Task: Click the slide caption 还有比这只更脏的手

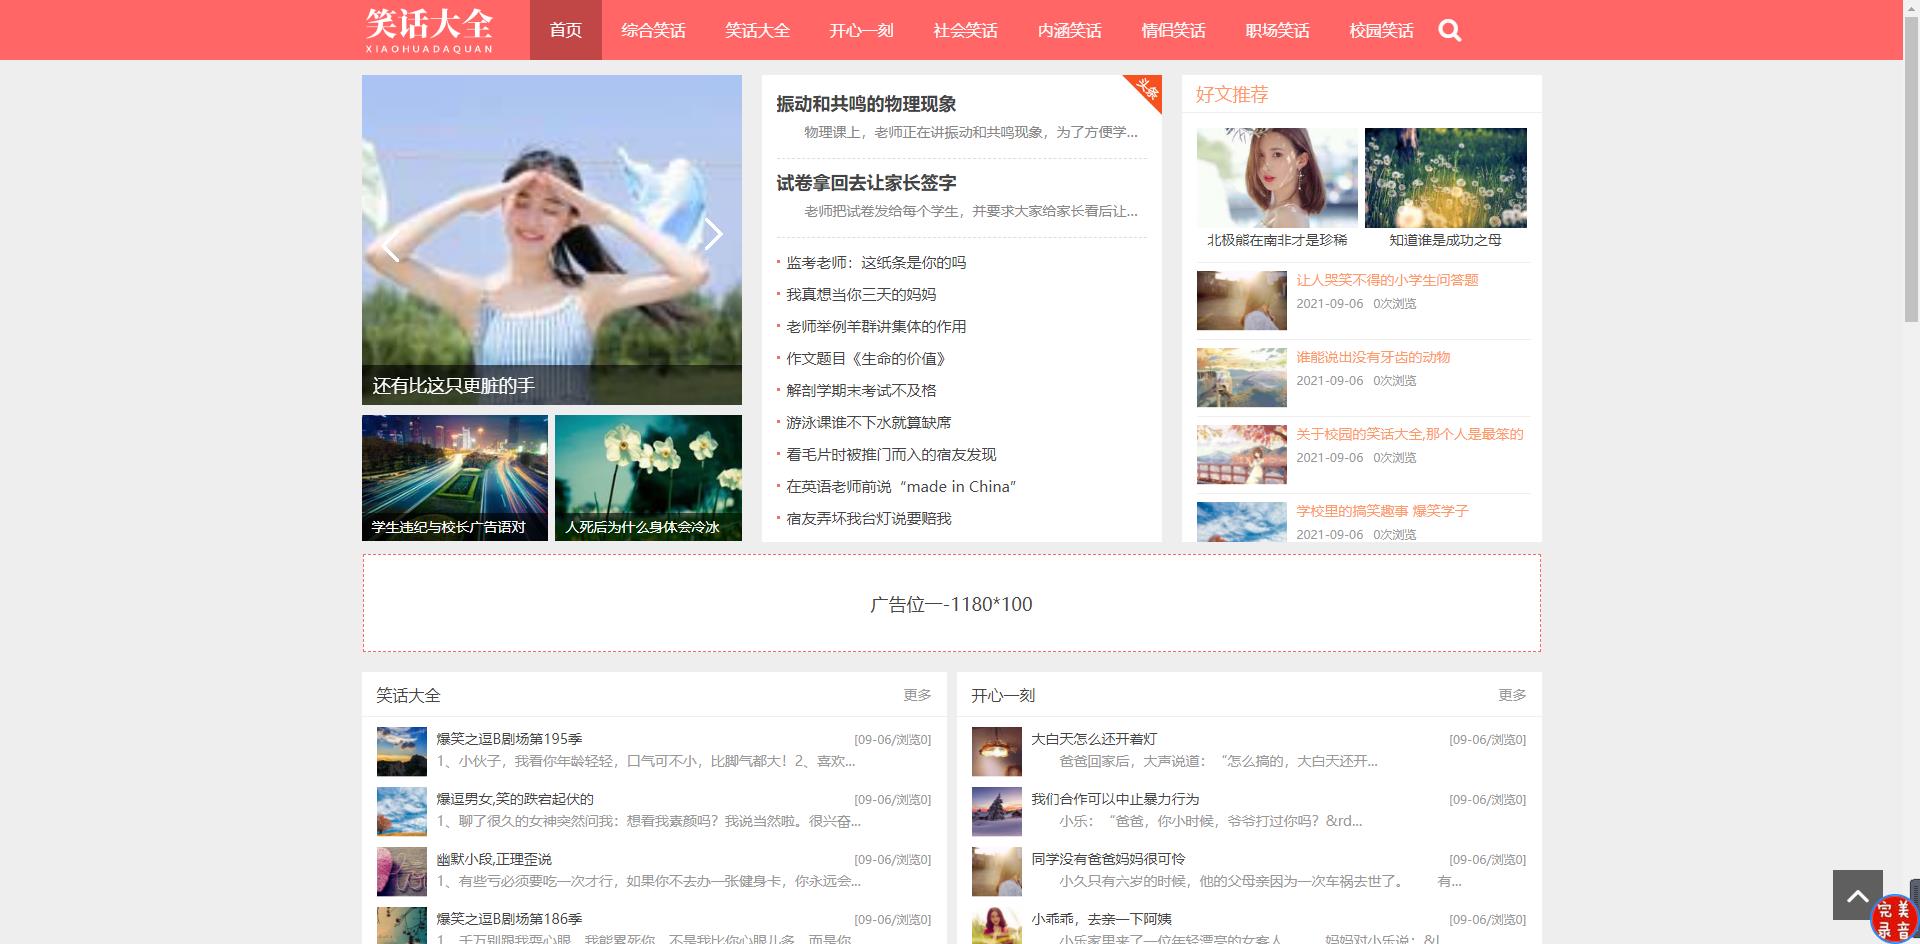Action: pyautogui.click(x=453, y=386)
